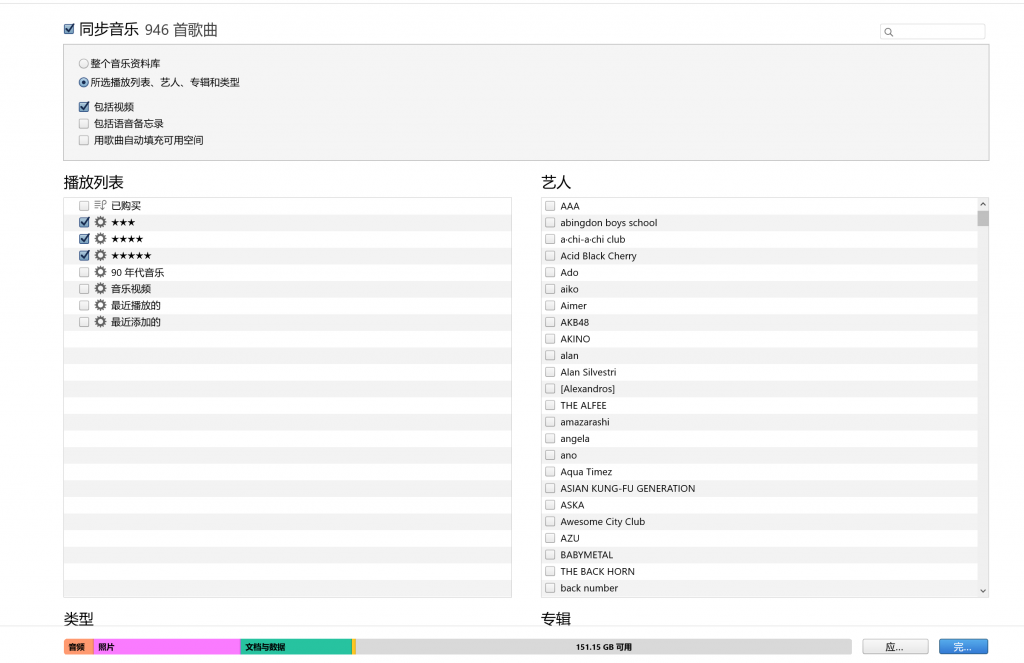
Task: Click the green 文档与数据 storage segment
Action: (x=296, y=647)
